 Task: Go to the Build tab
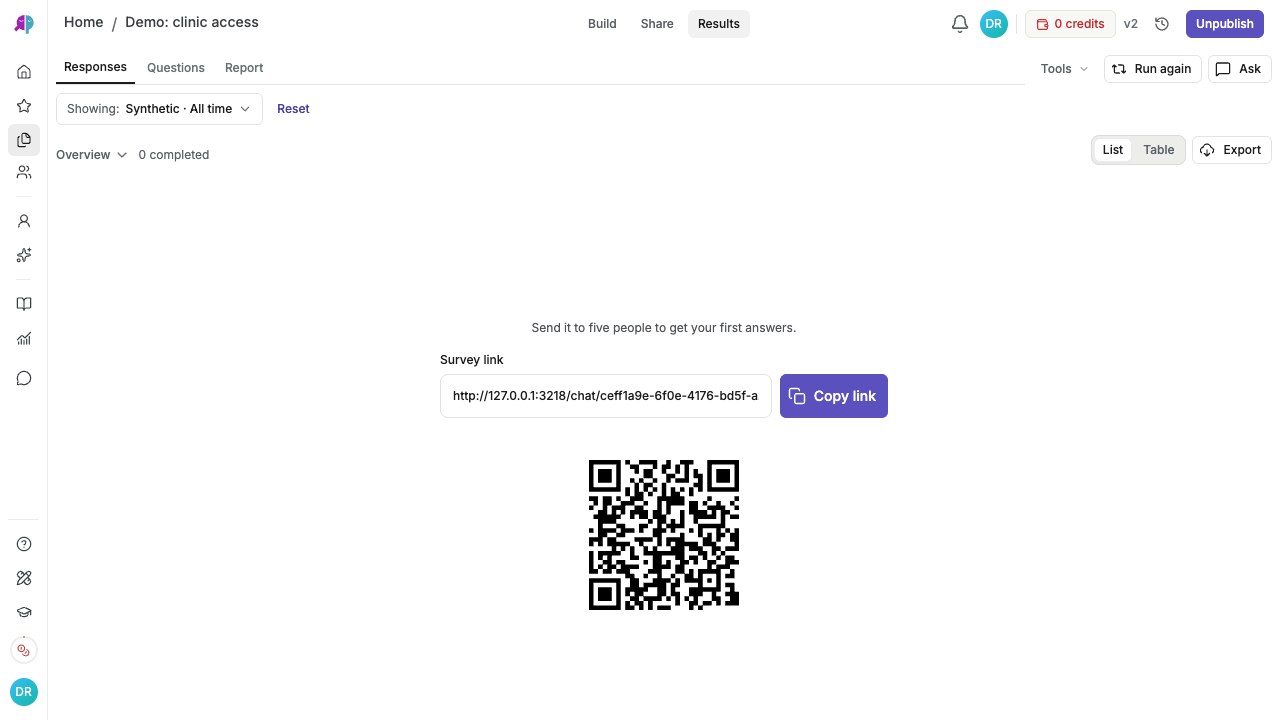[x=602, y=24]
